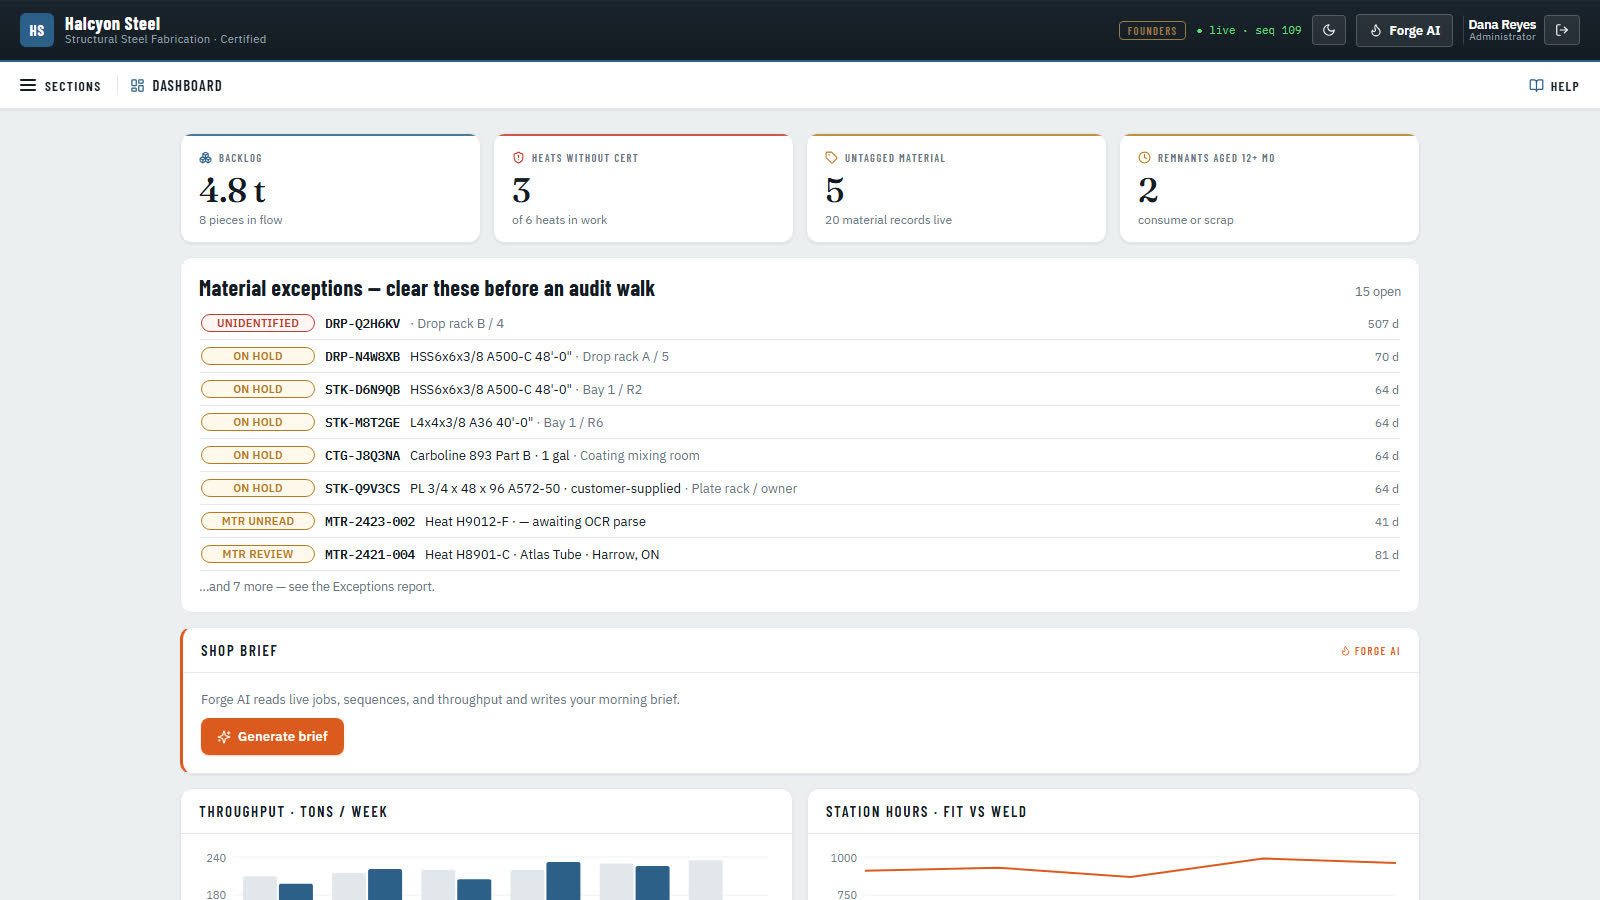Open the Backlog 4.8 t card
The image size is (1600, 900).
[x=330, y=188]
